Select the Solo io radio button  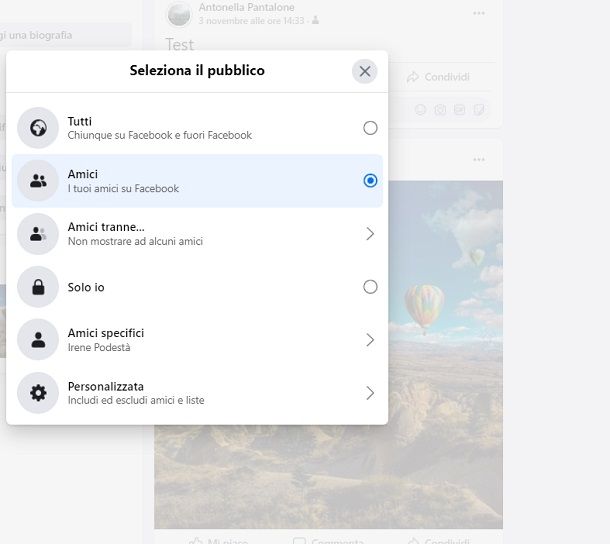370,287
